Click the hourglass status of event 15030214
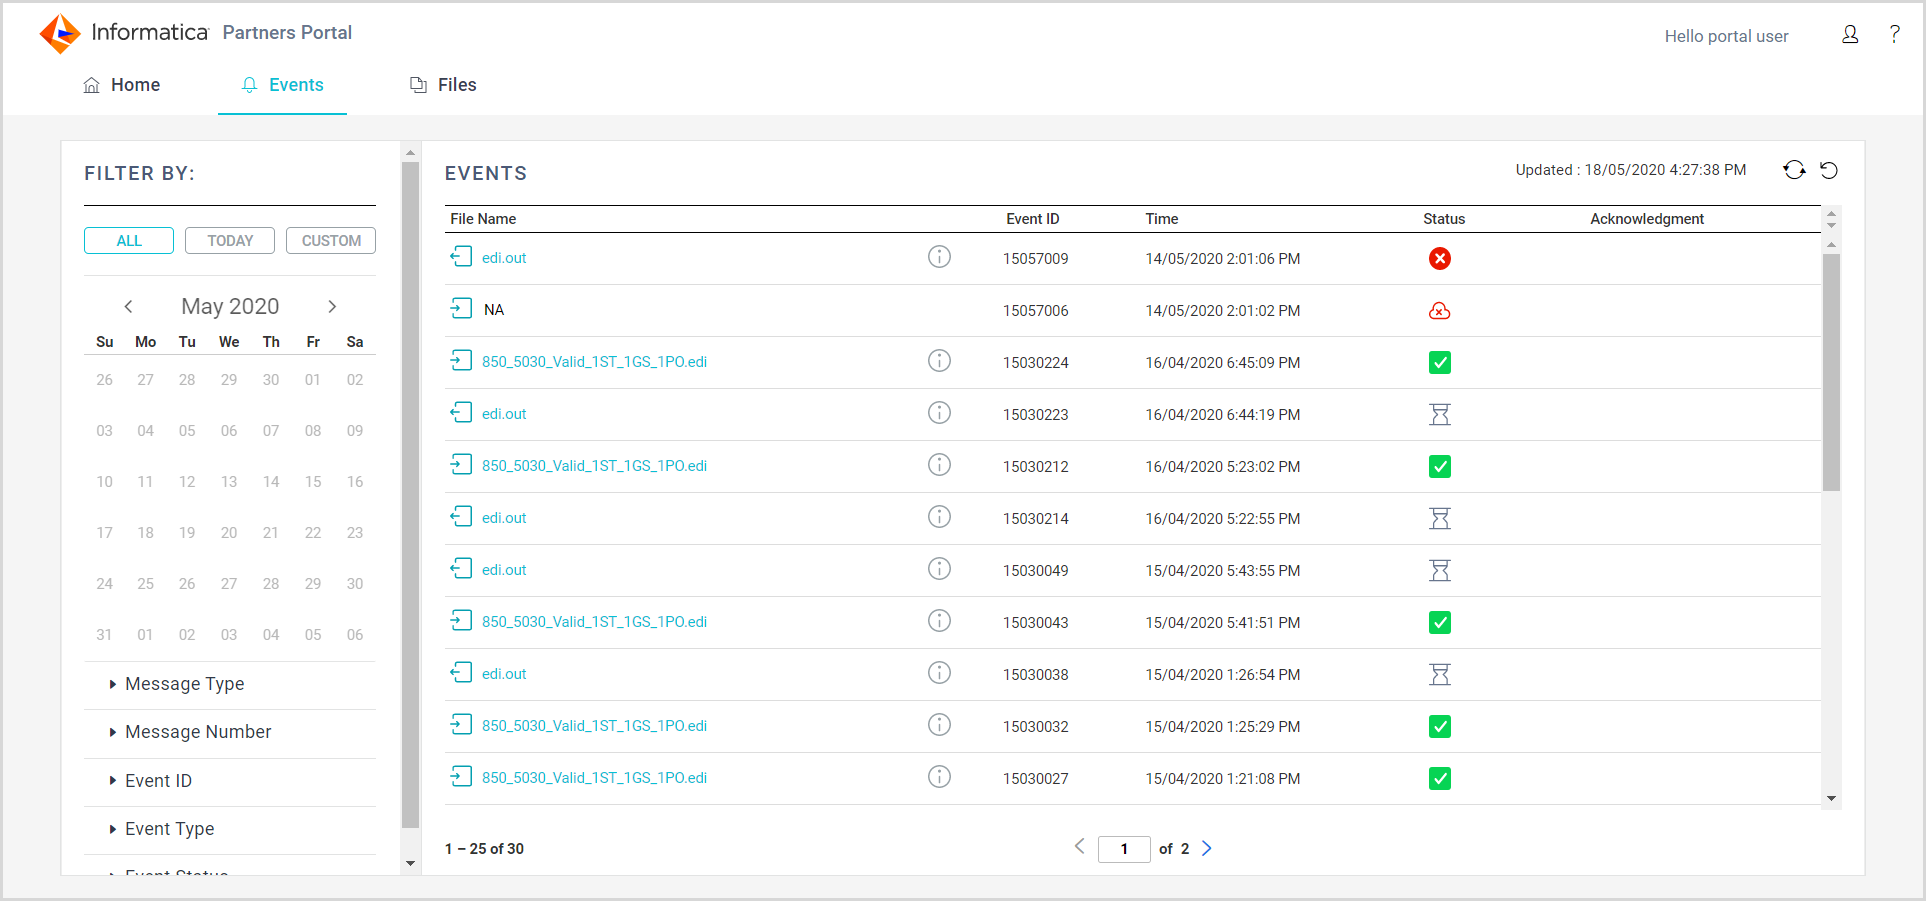Image resolution: width=1926 pixels, height=901 pixels. [x=1439, y=519]
